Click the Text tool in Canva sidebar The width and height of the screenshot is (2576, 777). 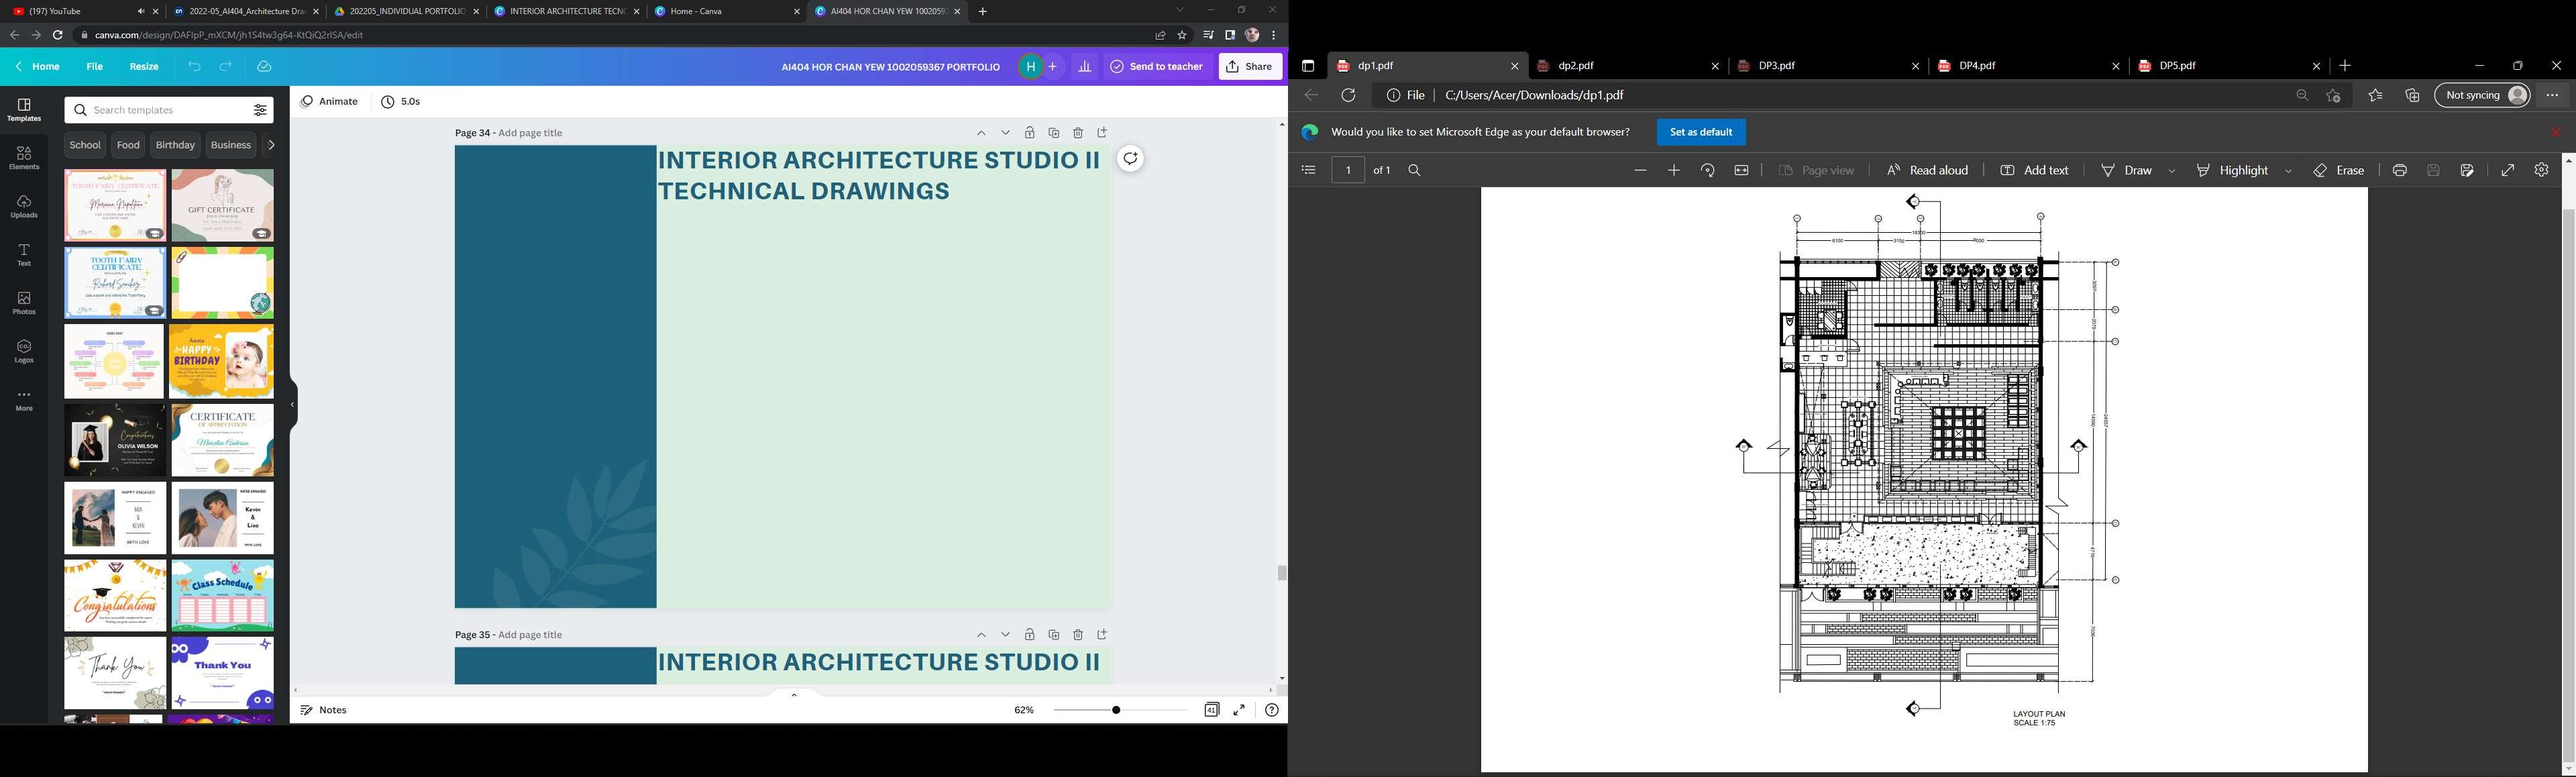coord(24,254)
